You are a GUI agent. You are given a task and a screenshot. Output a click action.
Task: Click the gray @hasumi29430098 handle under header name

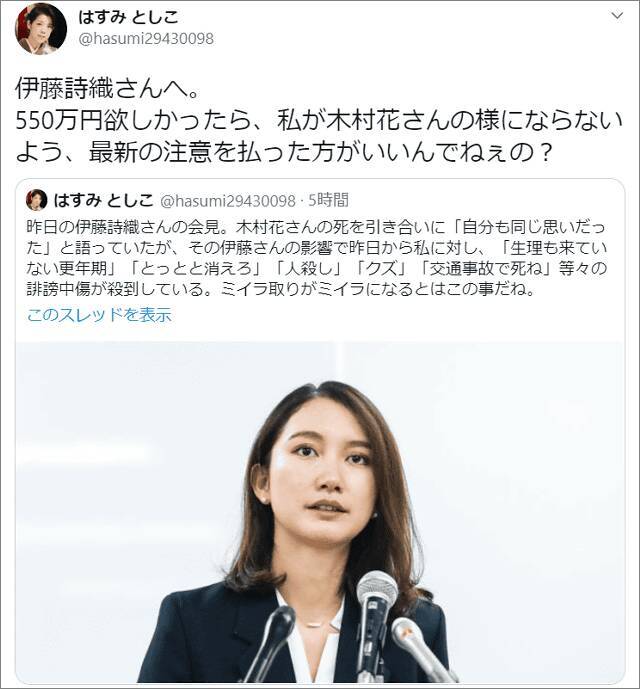(146, 39)
